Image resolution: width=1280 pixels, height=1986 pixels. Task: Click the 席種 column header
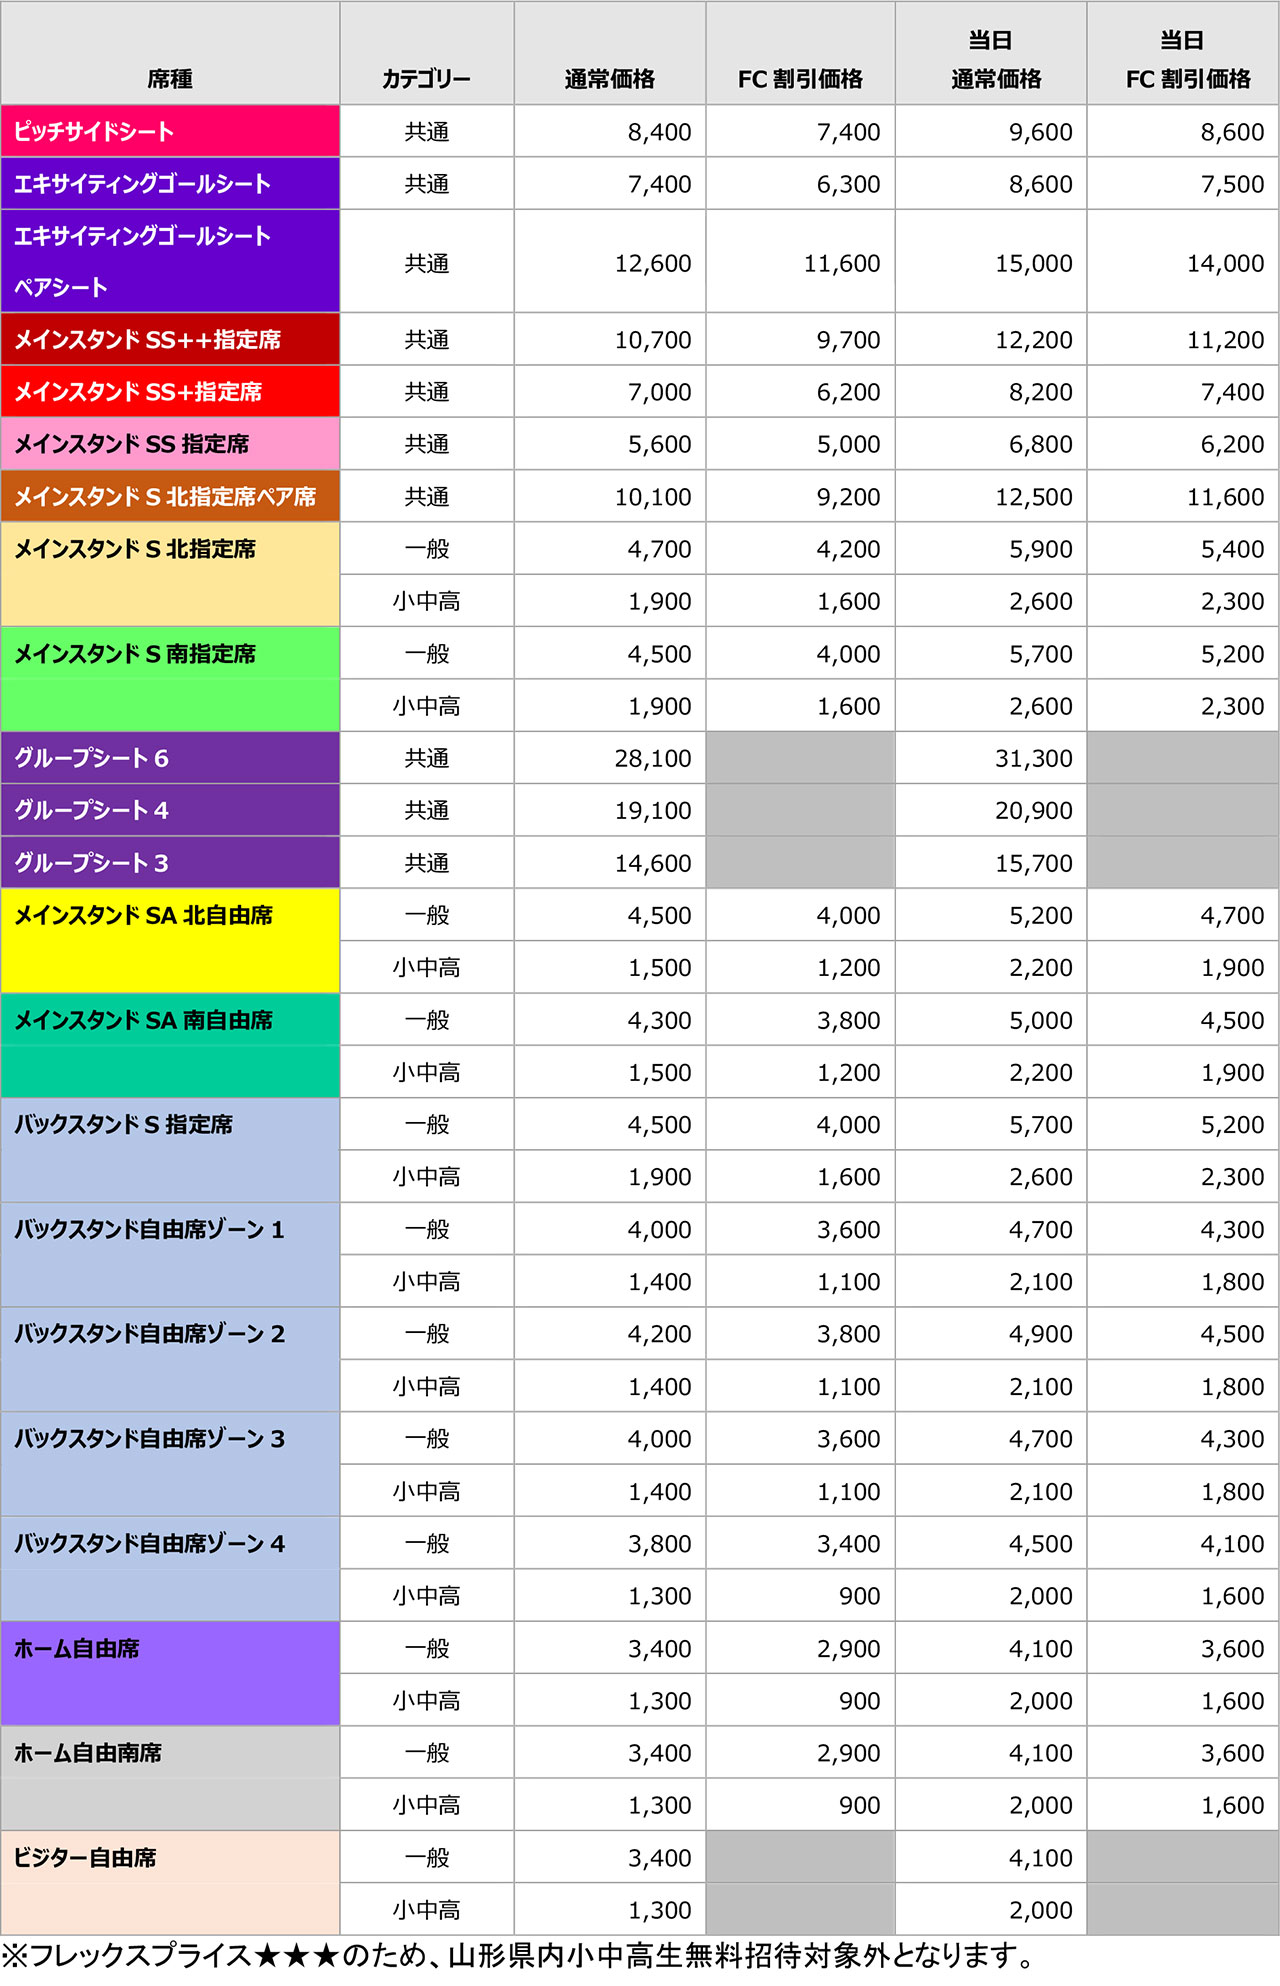(x=170, y=78)
